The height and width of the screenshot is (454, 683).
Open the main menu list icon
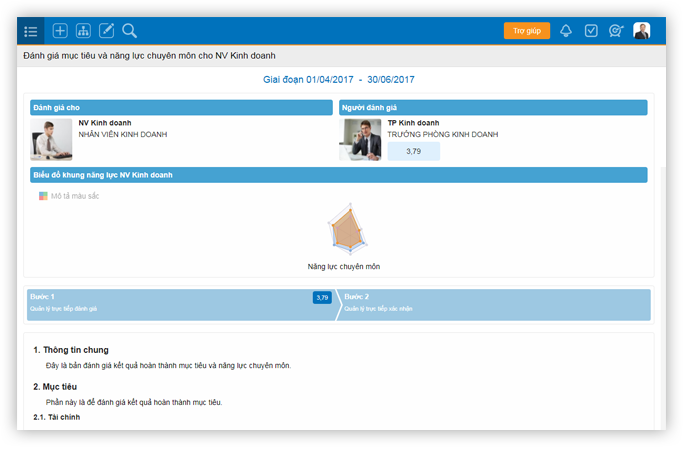pyautogui.click(x=30, y=31)
